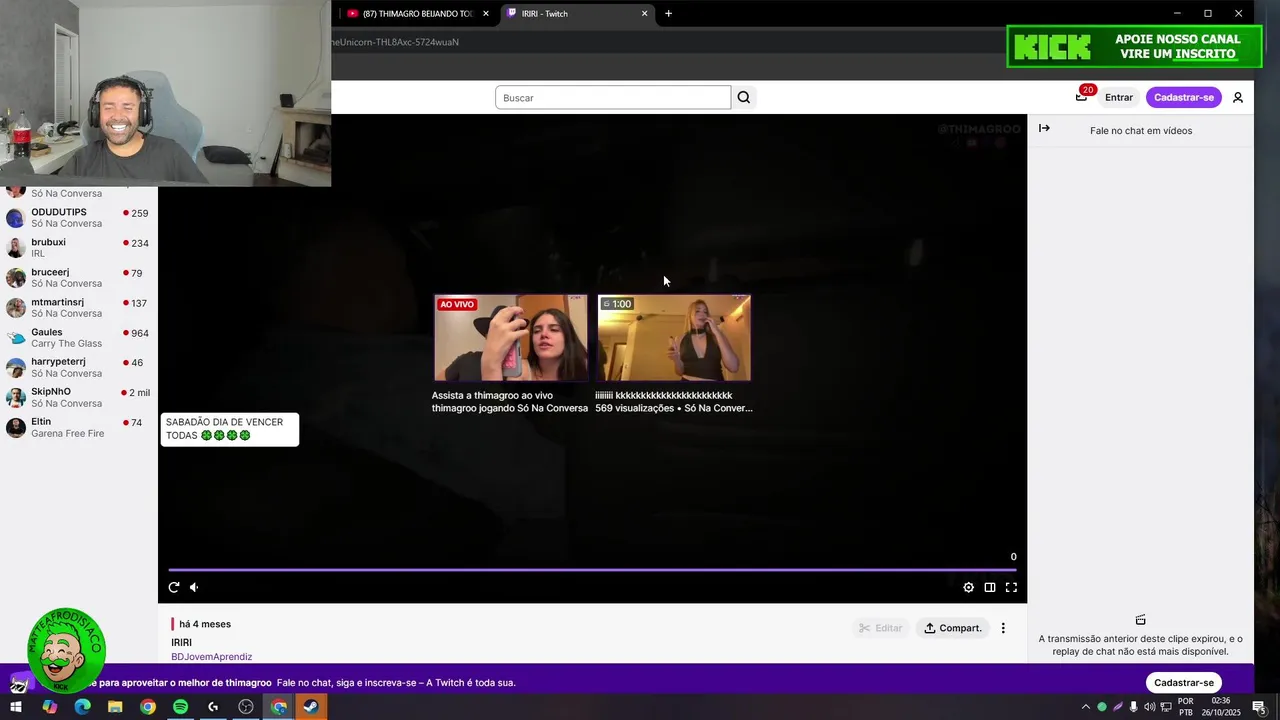The image size is (1280, 720).
Task: Close the IRIRI - Twitch tab
Action: [x=644, y=13]
